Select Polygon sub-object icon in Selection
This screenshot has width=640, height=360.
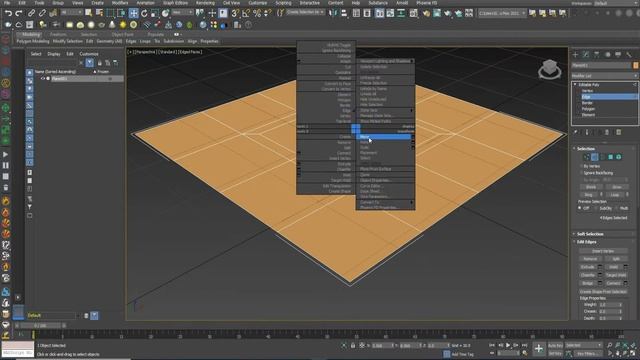click(611, 157)
